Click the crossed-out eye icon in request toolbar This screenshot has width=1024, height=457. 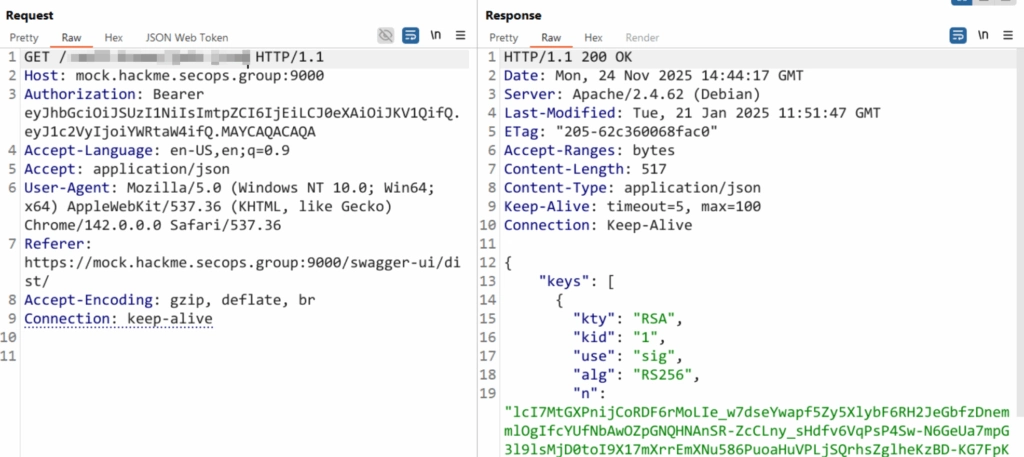point(385,36)
